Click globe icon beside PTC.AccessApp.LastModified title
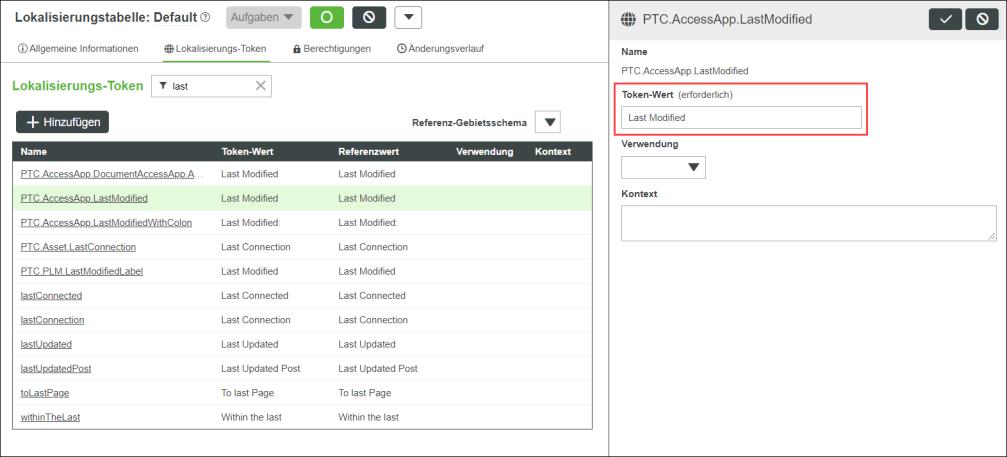Screen dimensions: 1007x457 click(x=628, y=20)
